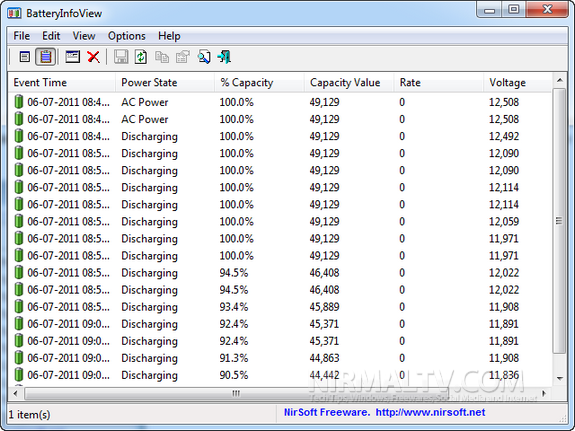Screen dimensions: 575x431
Task: Click the vertical scrollbar down arrow
Action: coord(560,378)
